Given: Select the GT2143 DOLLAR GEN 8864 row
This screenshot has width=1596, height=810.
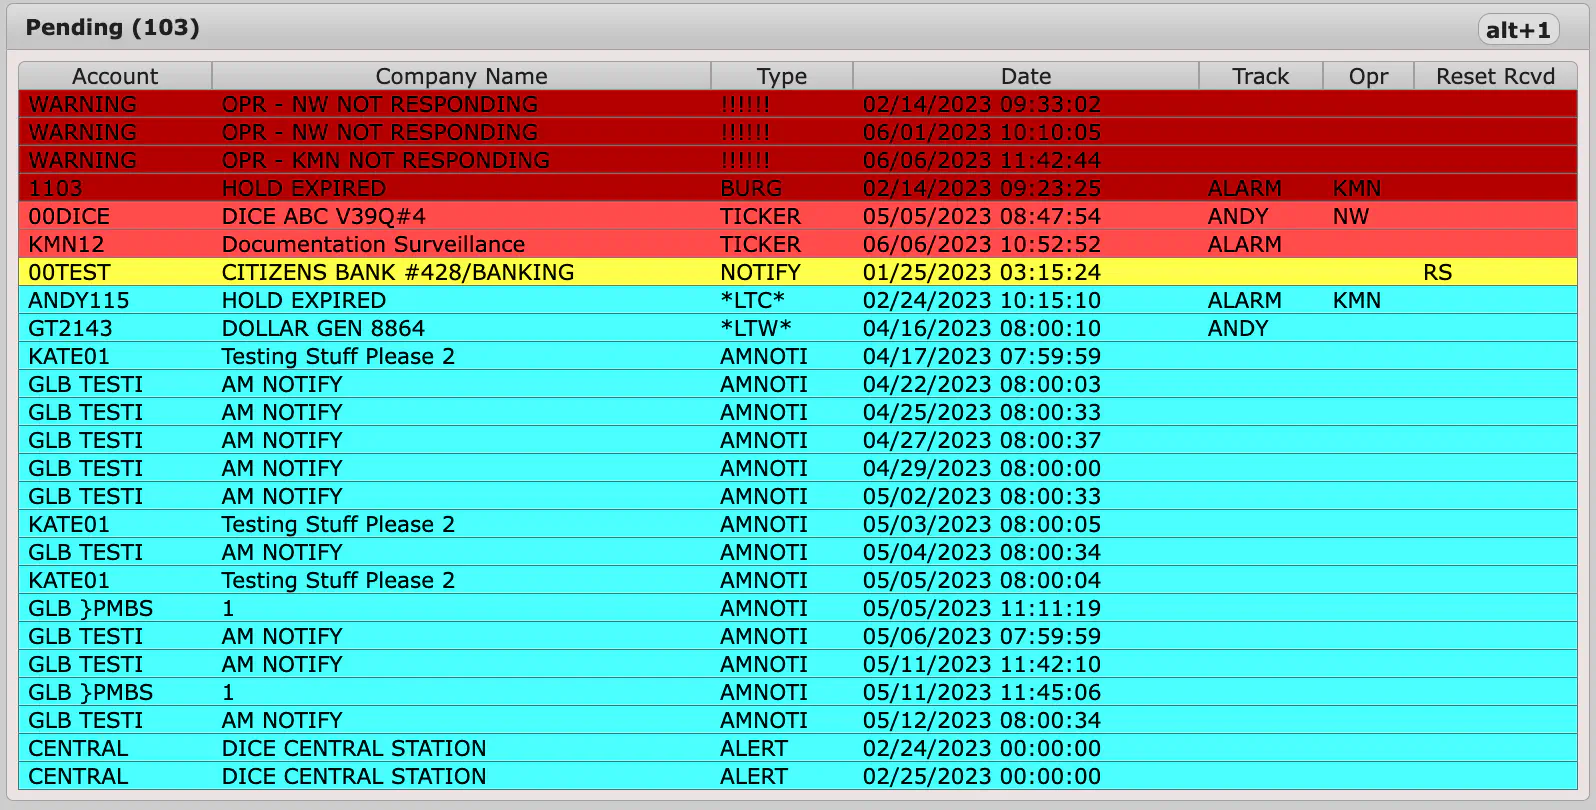Looking at the screenshot, I should tap(798, 328).
